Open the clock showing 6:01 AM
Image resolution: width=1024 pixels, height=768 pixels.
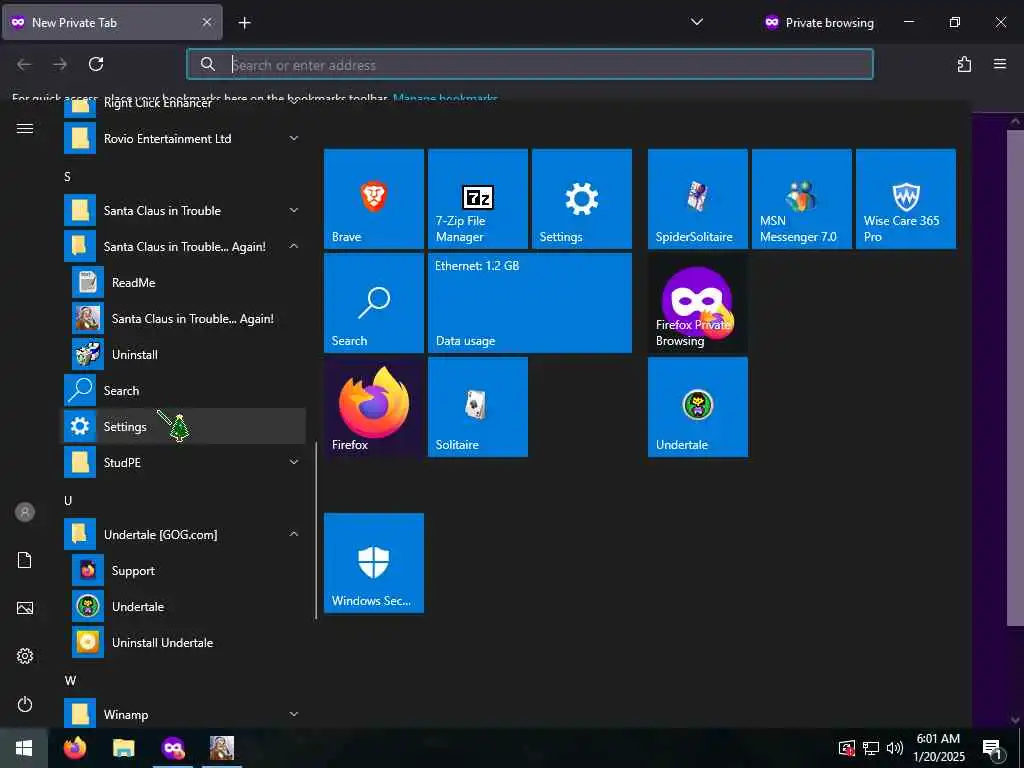coord(938,748)
